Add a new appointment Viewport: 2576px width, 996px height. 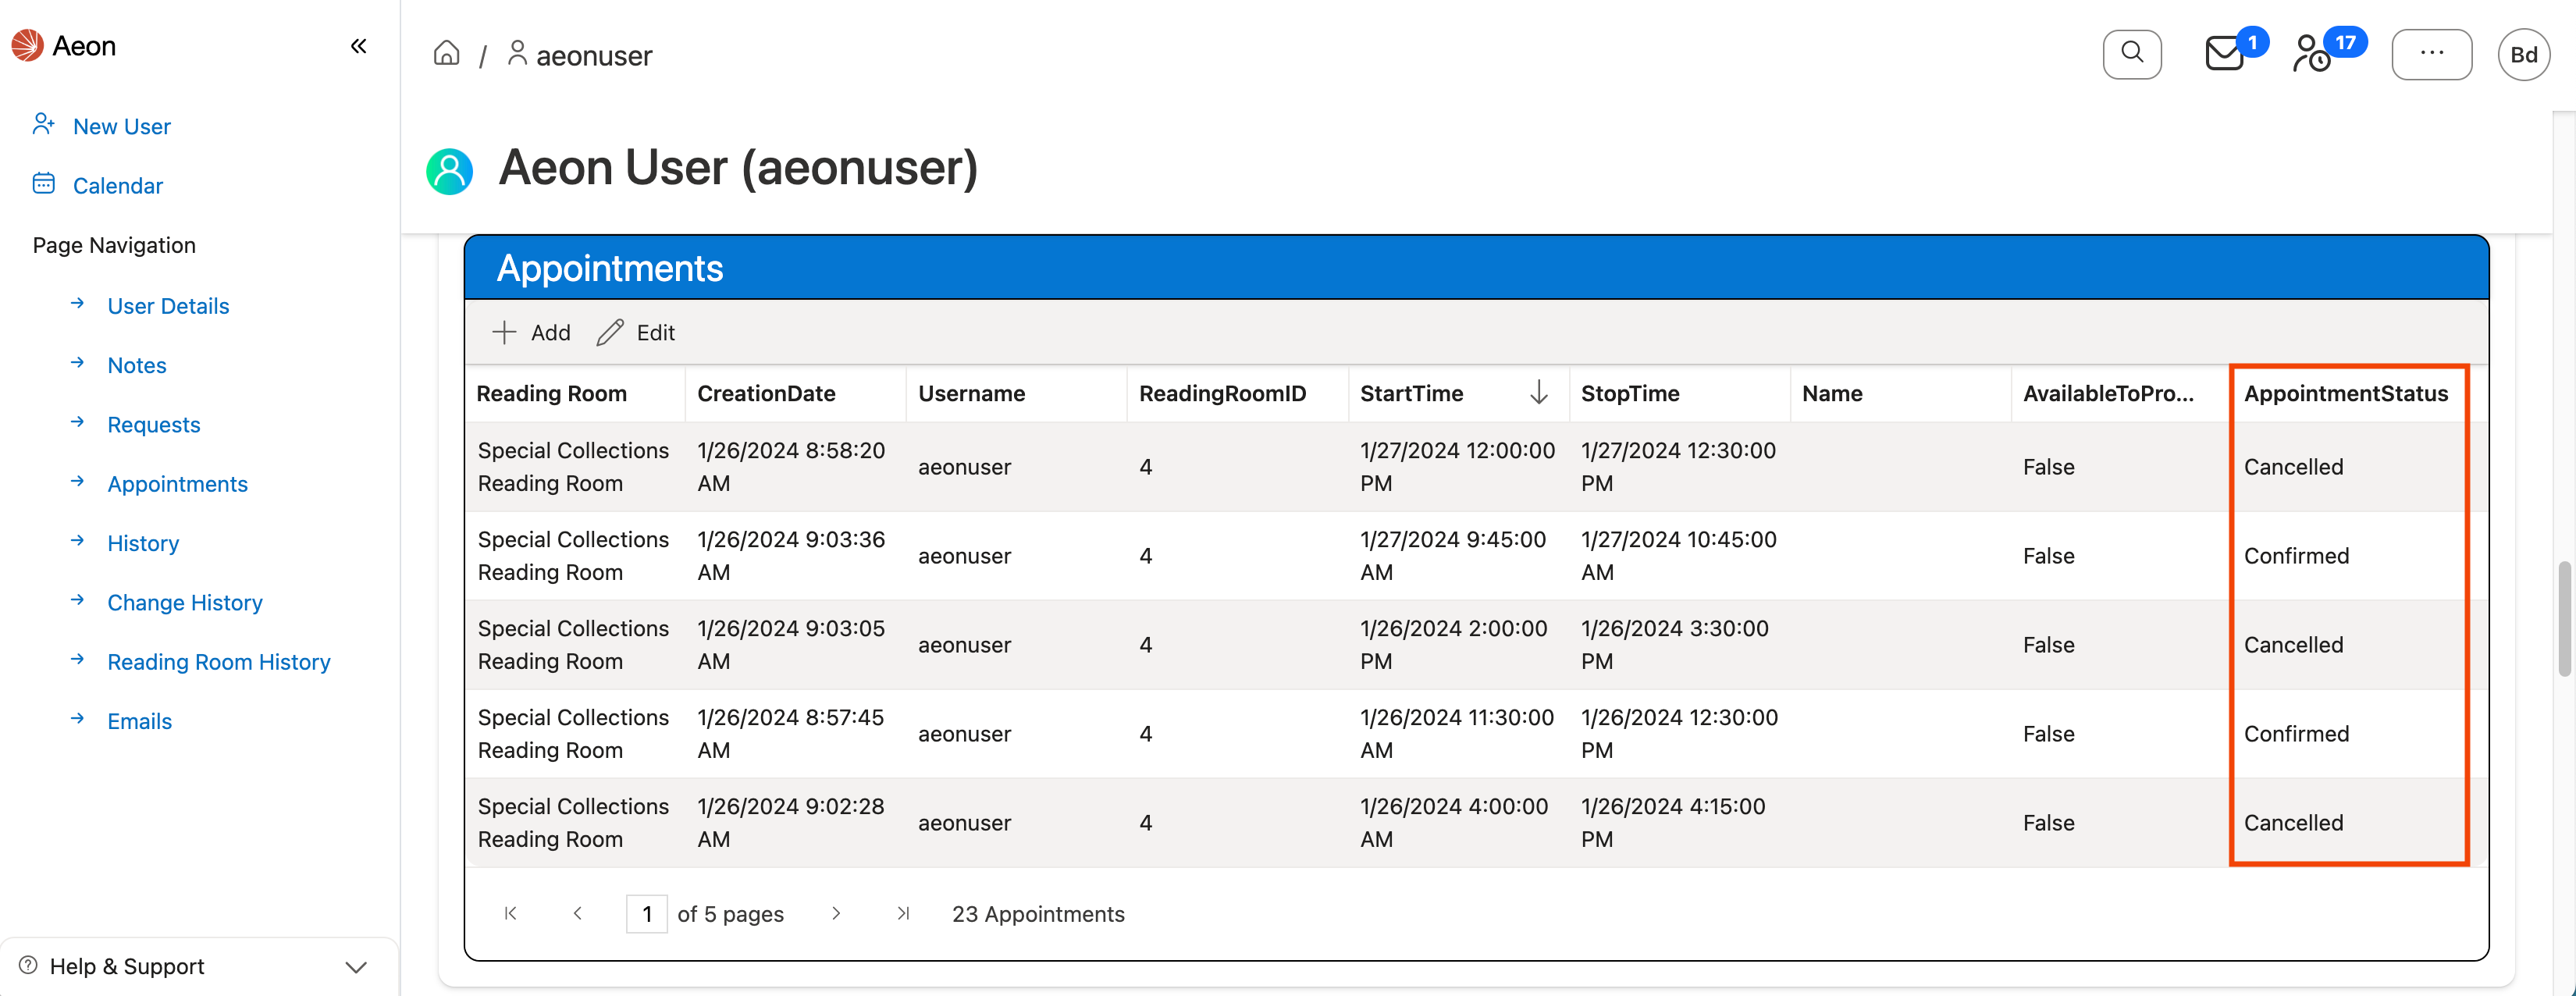[x=532, y=332]
